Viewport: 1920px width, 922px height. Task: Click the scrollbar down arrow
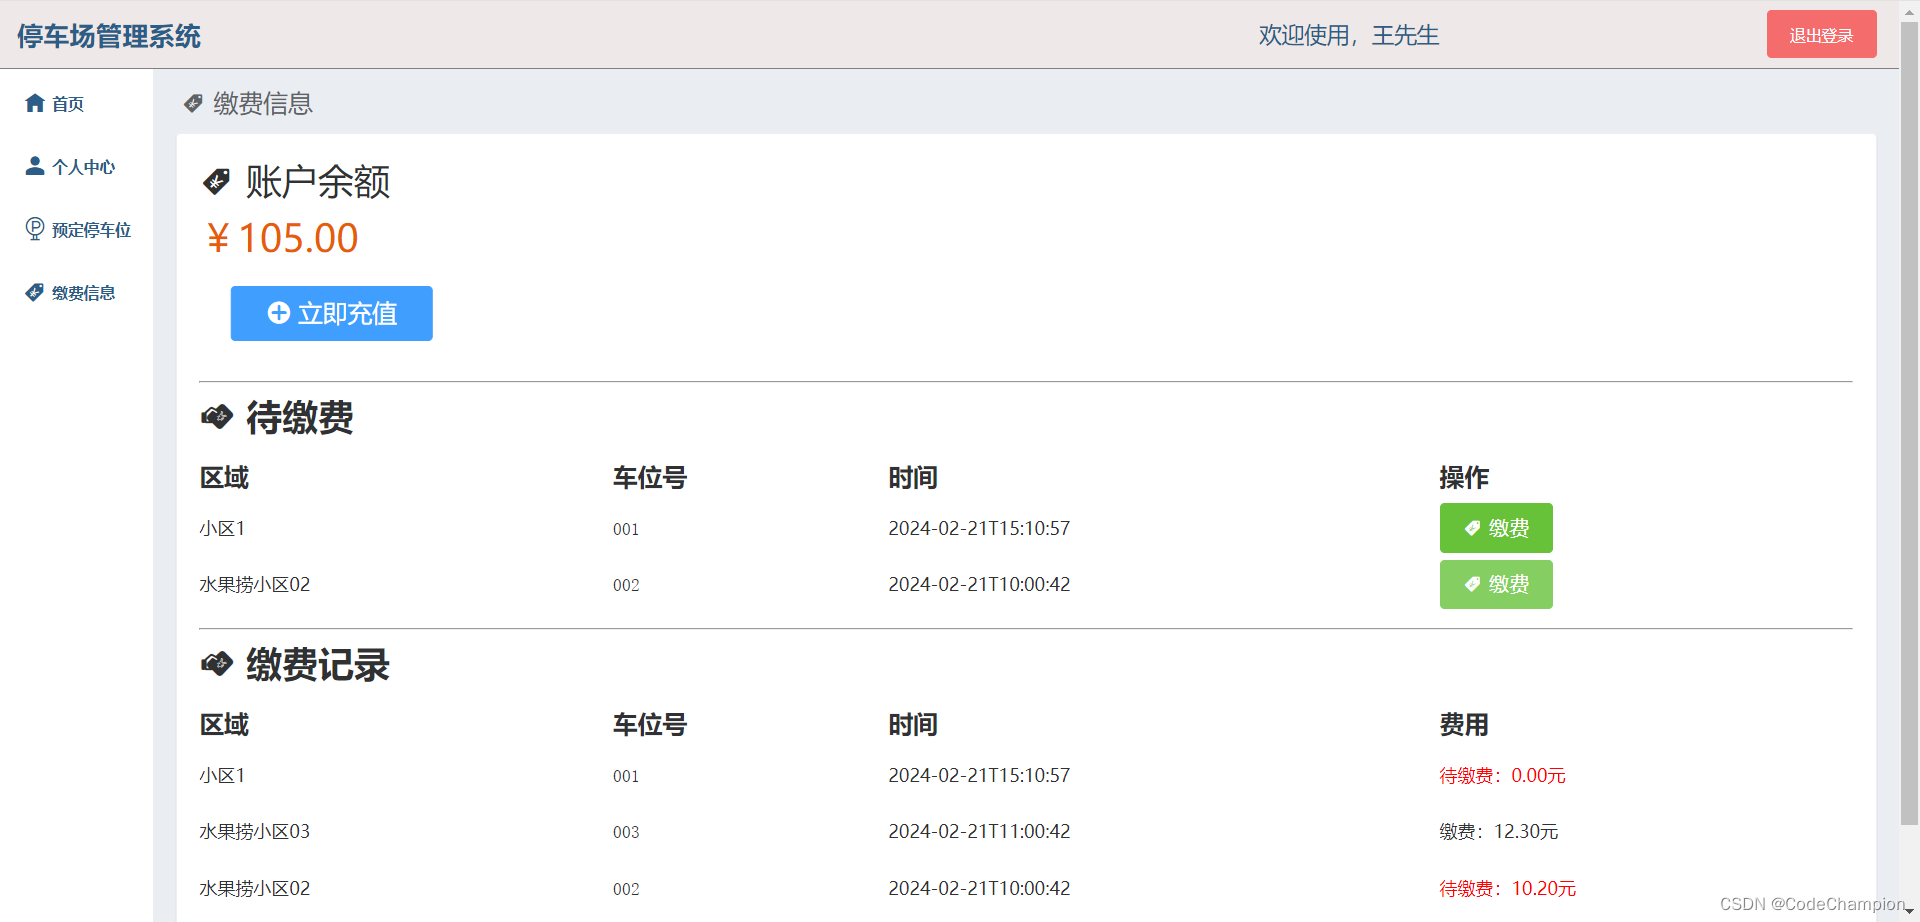pos(1909,912)
